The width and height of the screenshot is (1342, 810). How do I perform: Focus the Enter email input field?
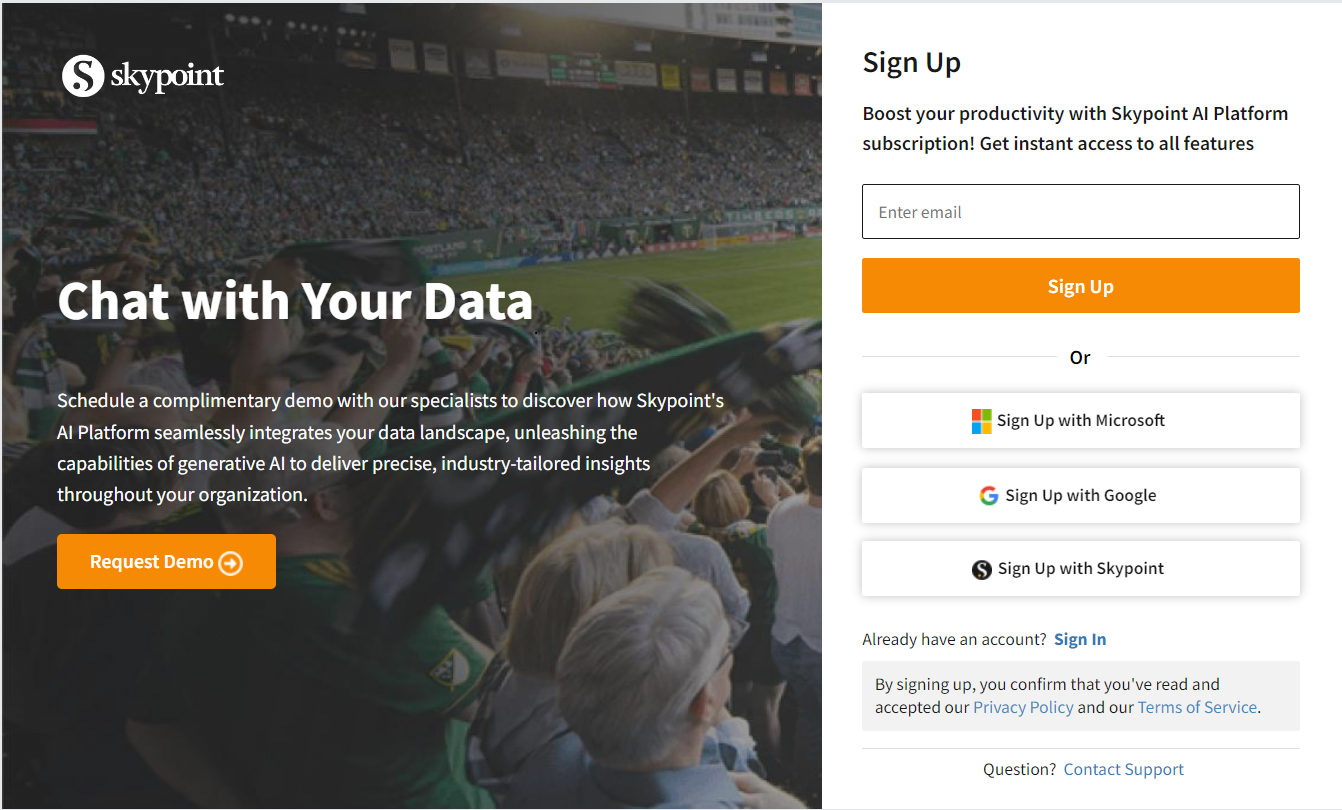1080,212
